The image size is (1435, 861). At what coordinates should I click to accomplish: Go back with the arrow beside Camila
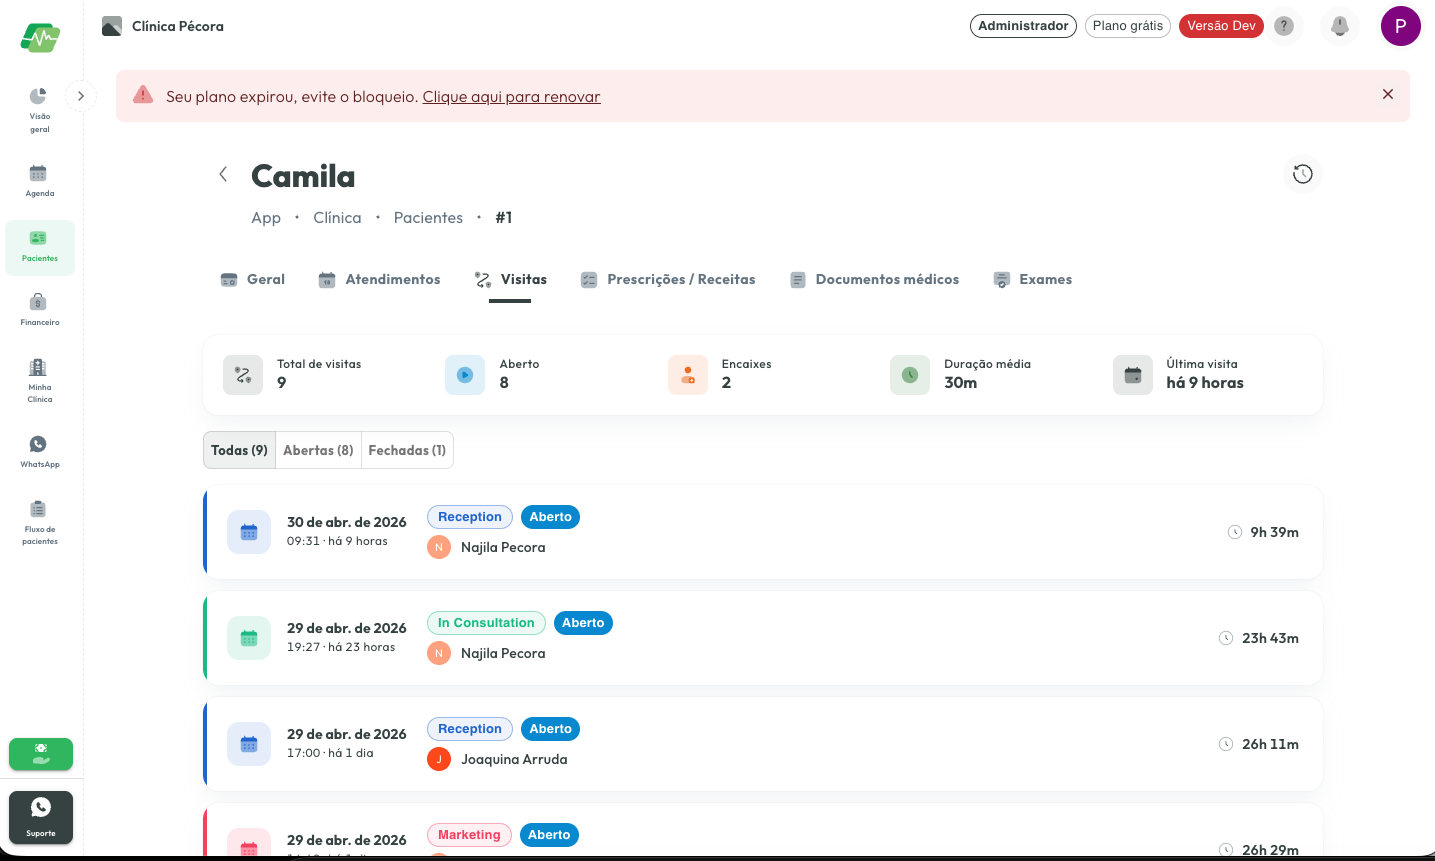(x=223, y=174)
